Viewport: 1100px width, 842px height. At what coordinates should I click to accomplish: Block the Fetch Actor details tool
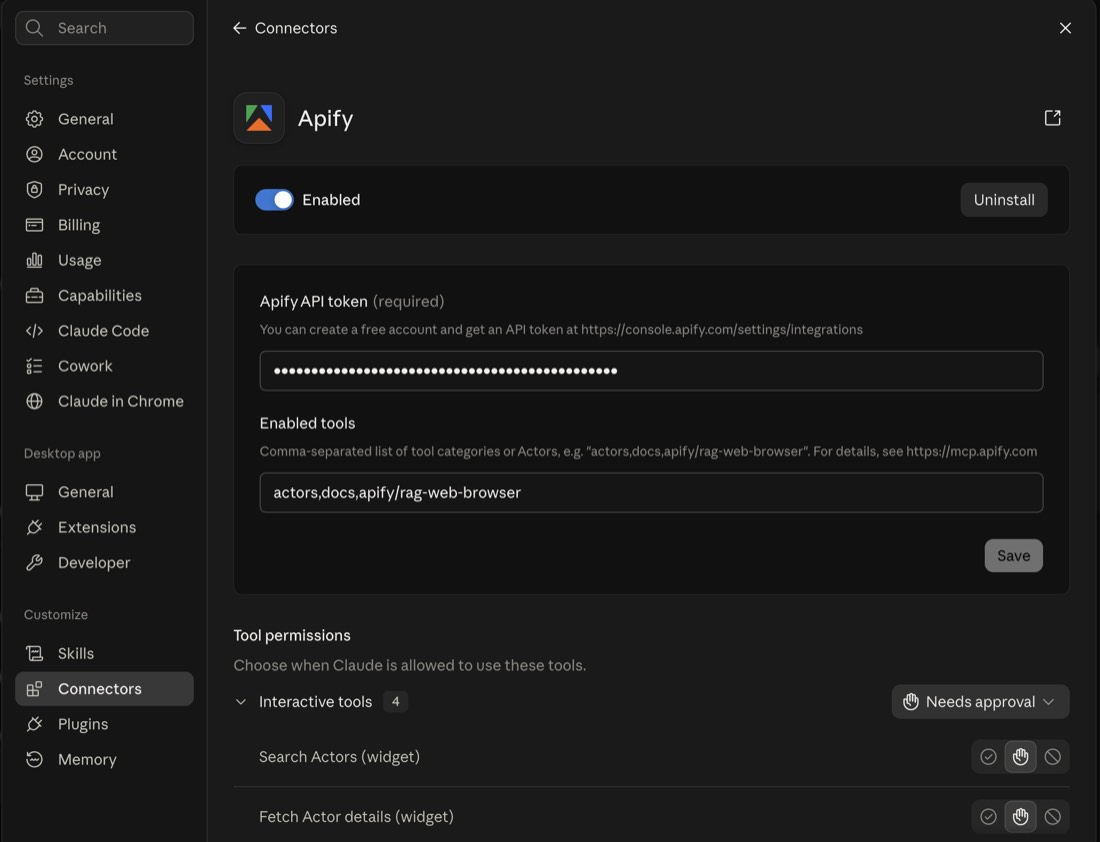(1052, 816)
